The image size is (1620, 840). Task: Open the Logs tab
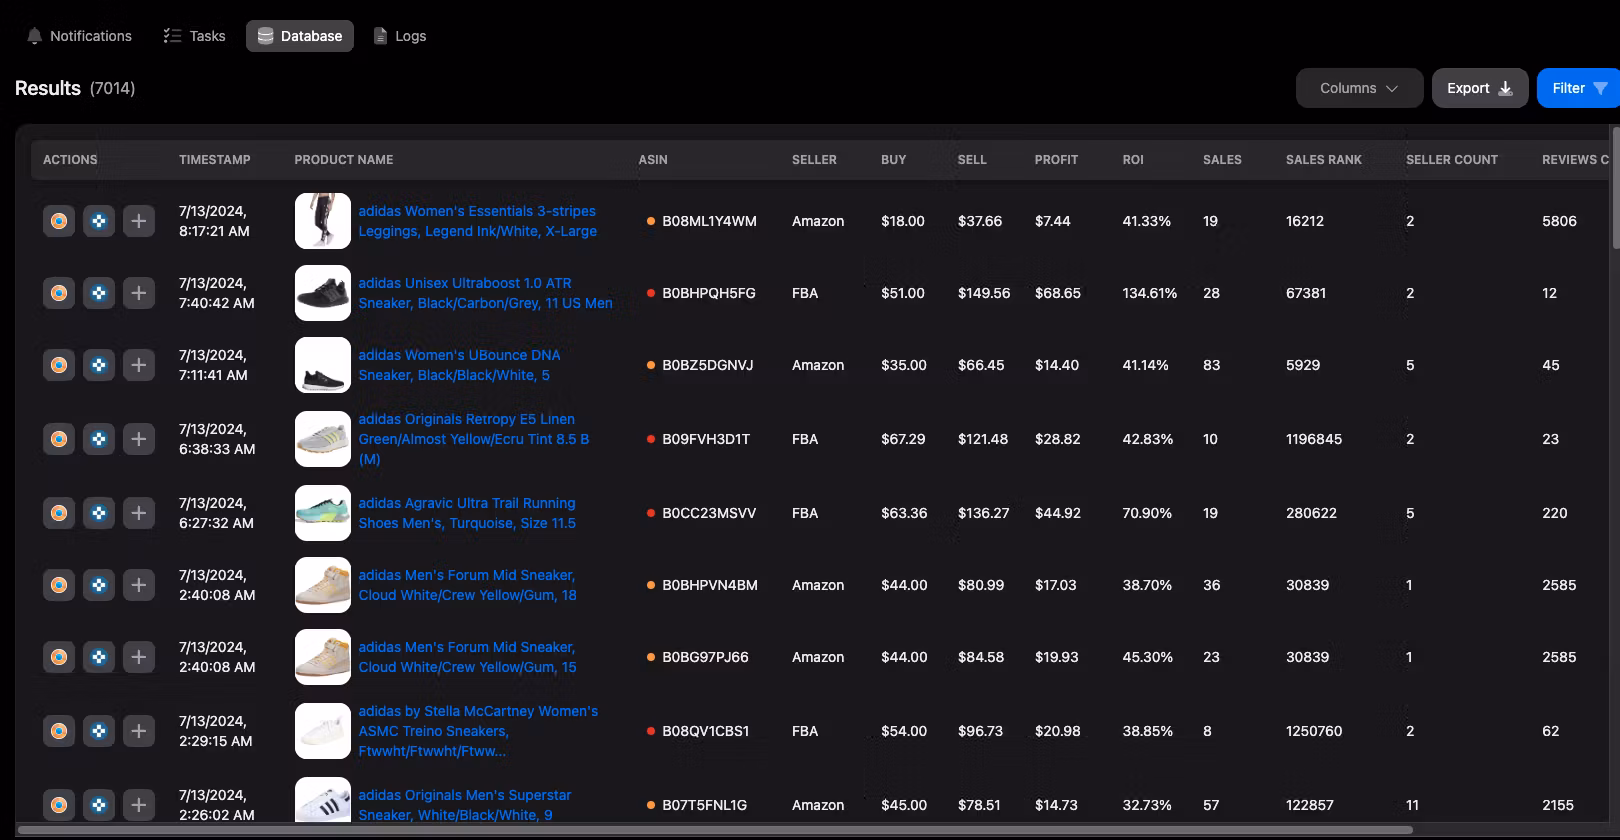tap(399, 36)
